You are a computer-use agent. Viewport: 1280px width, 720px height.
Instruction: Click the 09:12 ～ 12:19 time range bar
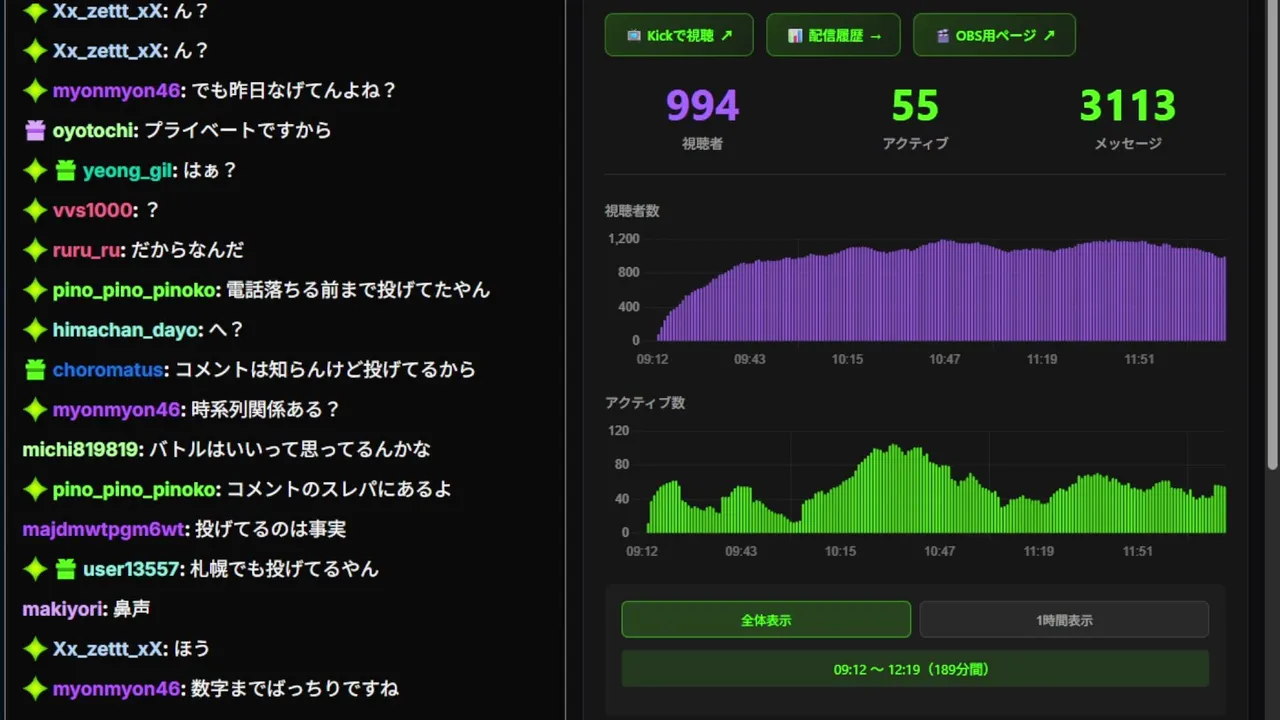point(915,669)
